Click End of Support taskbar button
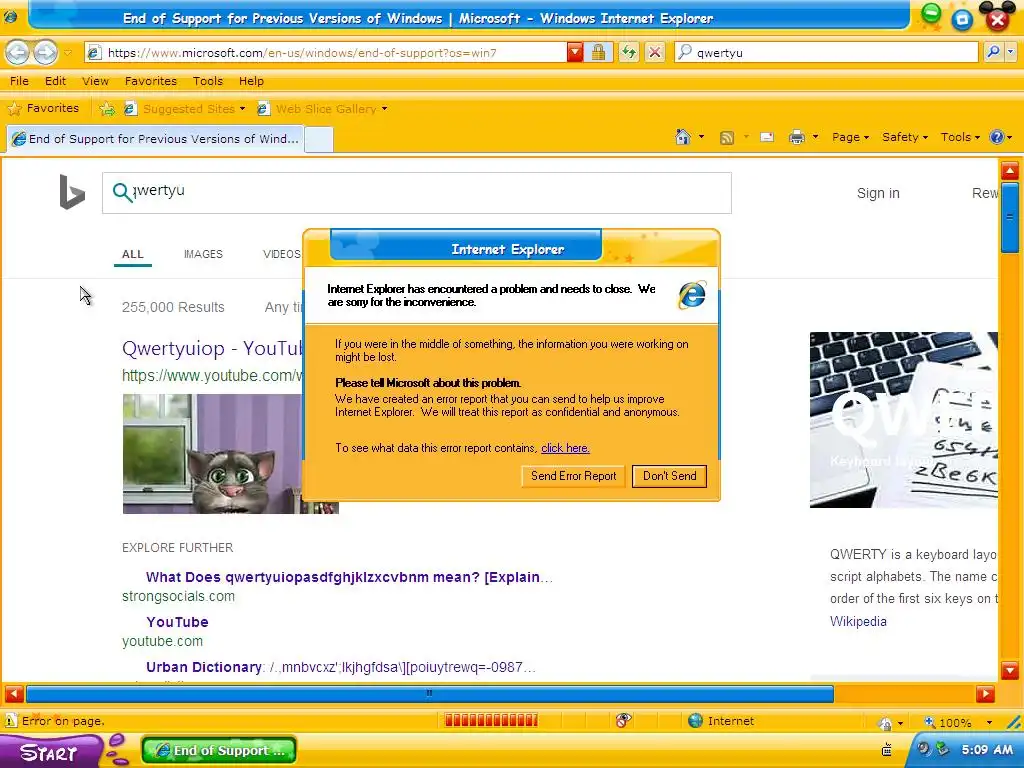This screenshot has height=768, width=1024. [x=219, y=750]
